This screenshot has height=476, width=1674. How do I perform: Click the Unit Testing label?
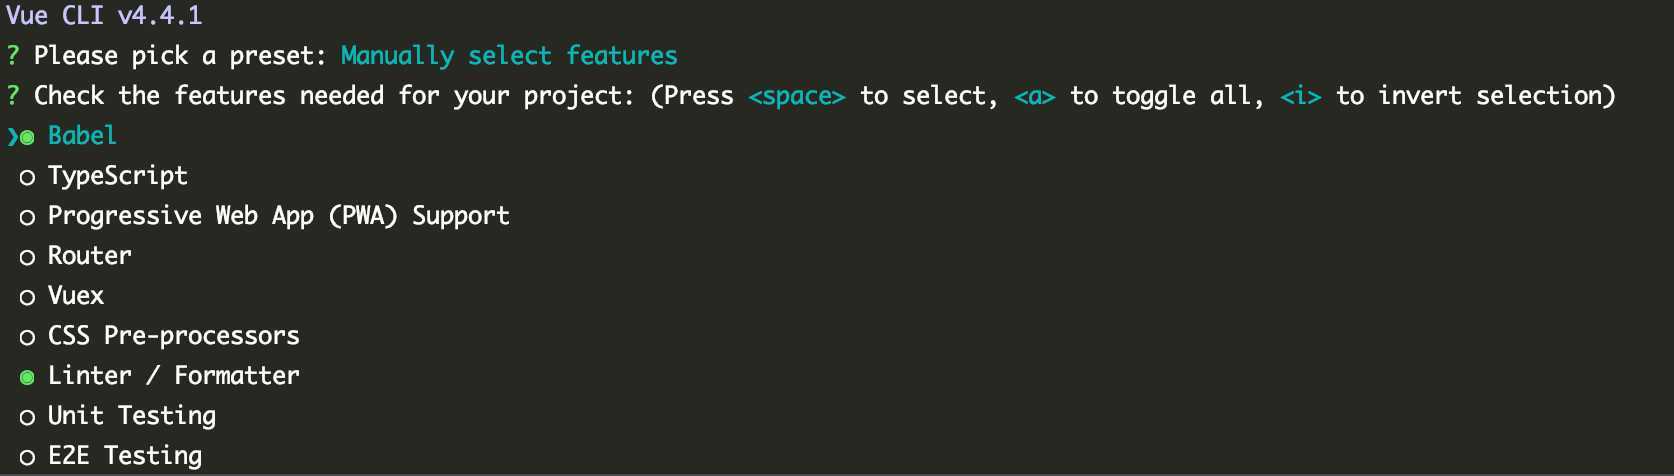(132, 416)
